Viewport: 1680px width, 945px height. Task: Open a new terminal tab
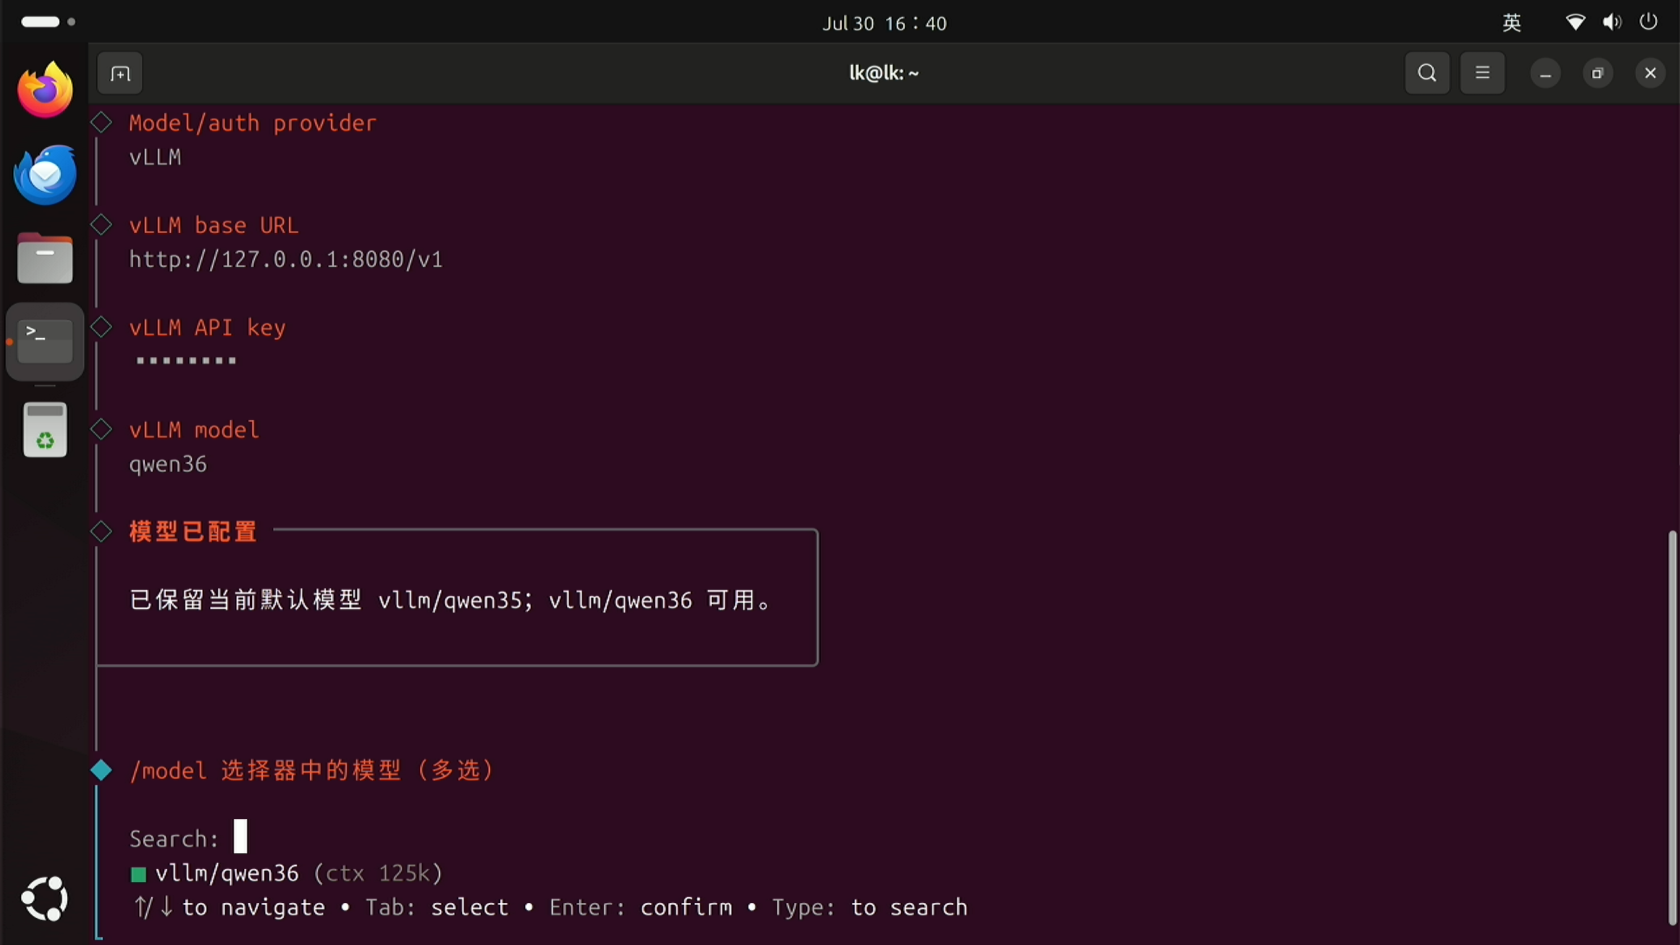coord(120,73)
